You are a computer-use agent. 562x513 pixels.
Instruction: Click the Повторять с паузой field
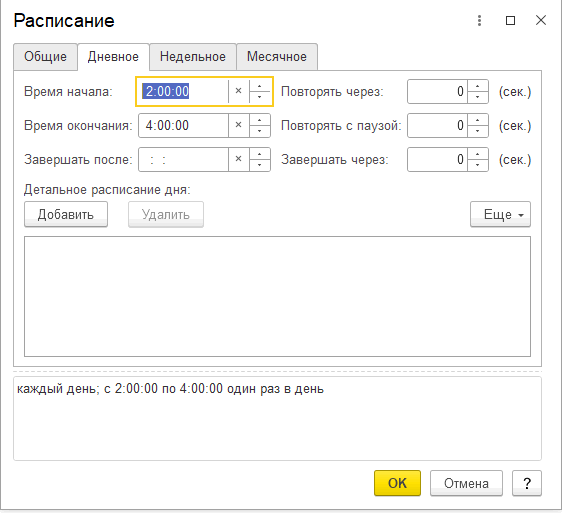pyautogui.click(x=437, y=125)
